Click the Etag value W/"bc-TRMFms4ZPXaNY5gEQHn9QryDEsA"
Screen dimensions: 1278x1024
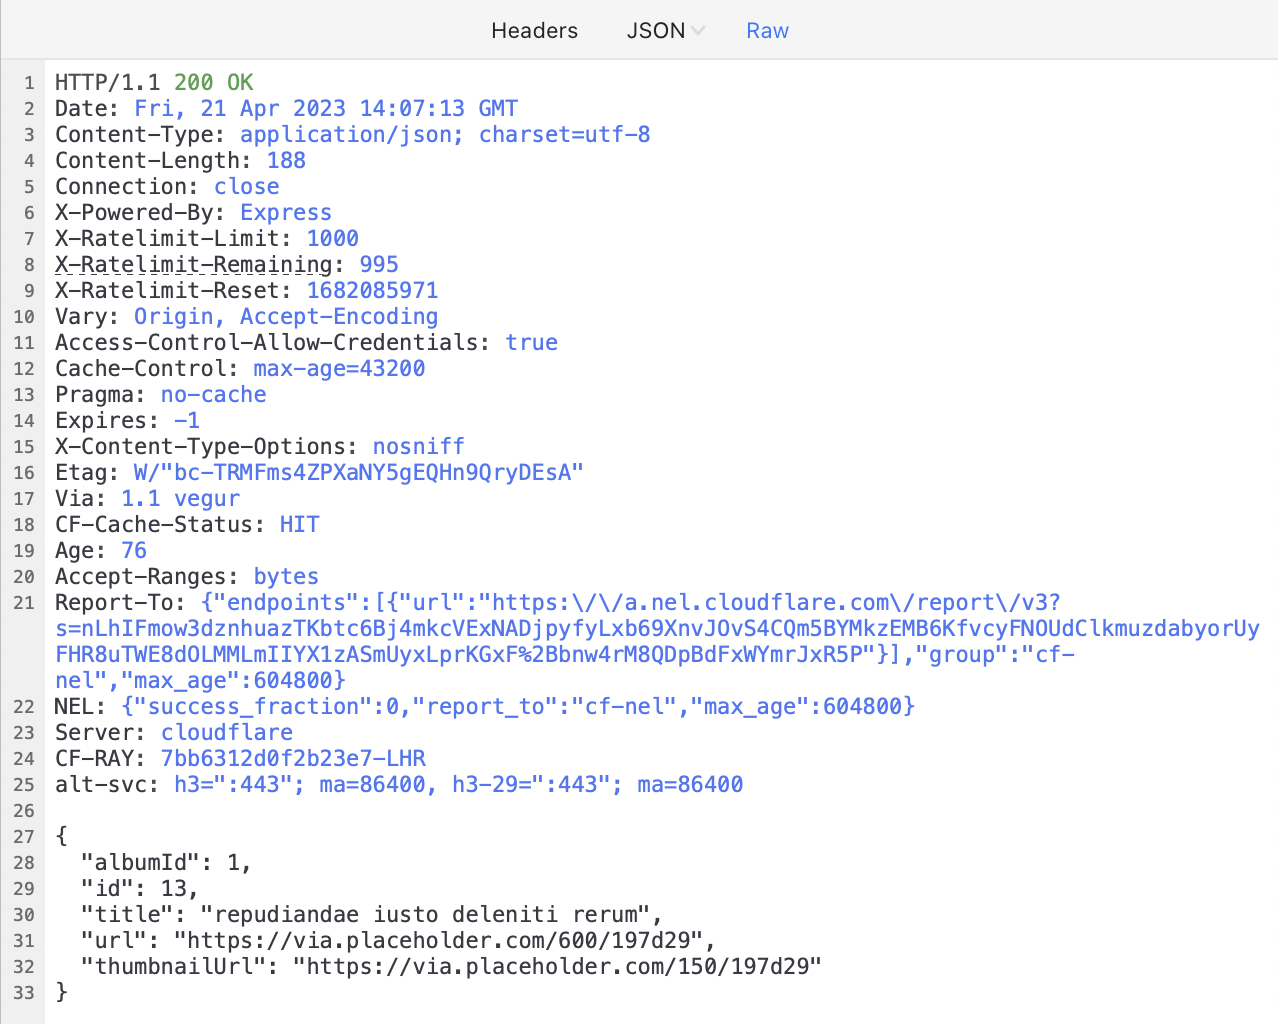coord(359,472)
